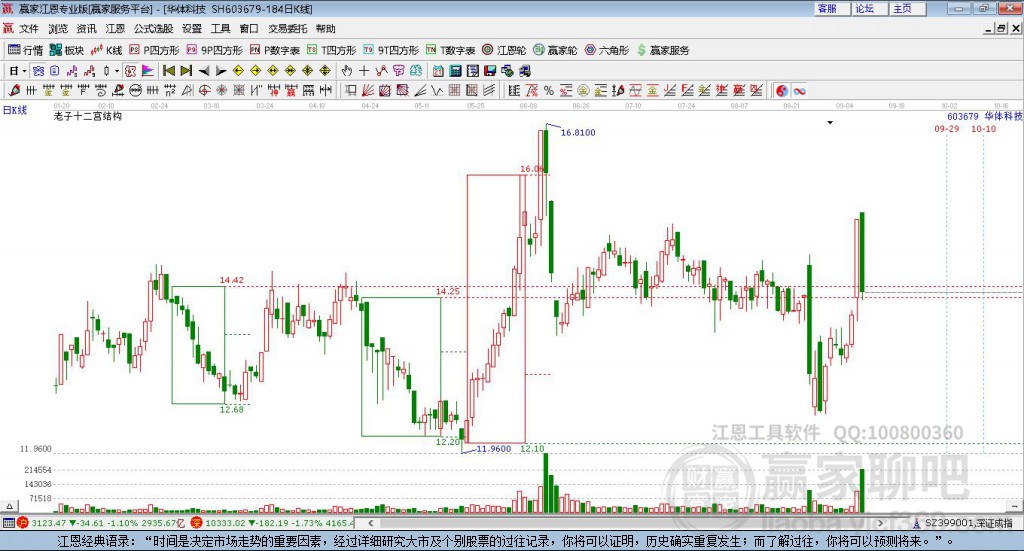
Task: Open the 江恩轮 Gann wheel
Action: pos(504,50)
